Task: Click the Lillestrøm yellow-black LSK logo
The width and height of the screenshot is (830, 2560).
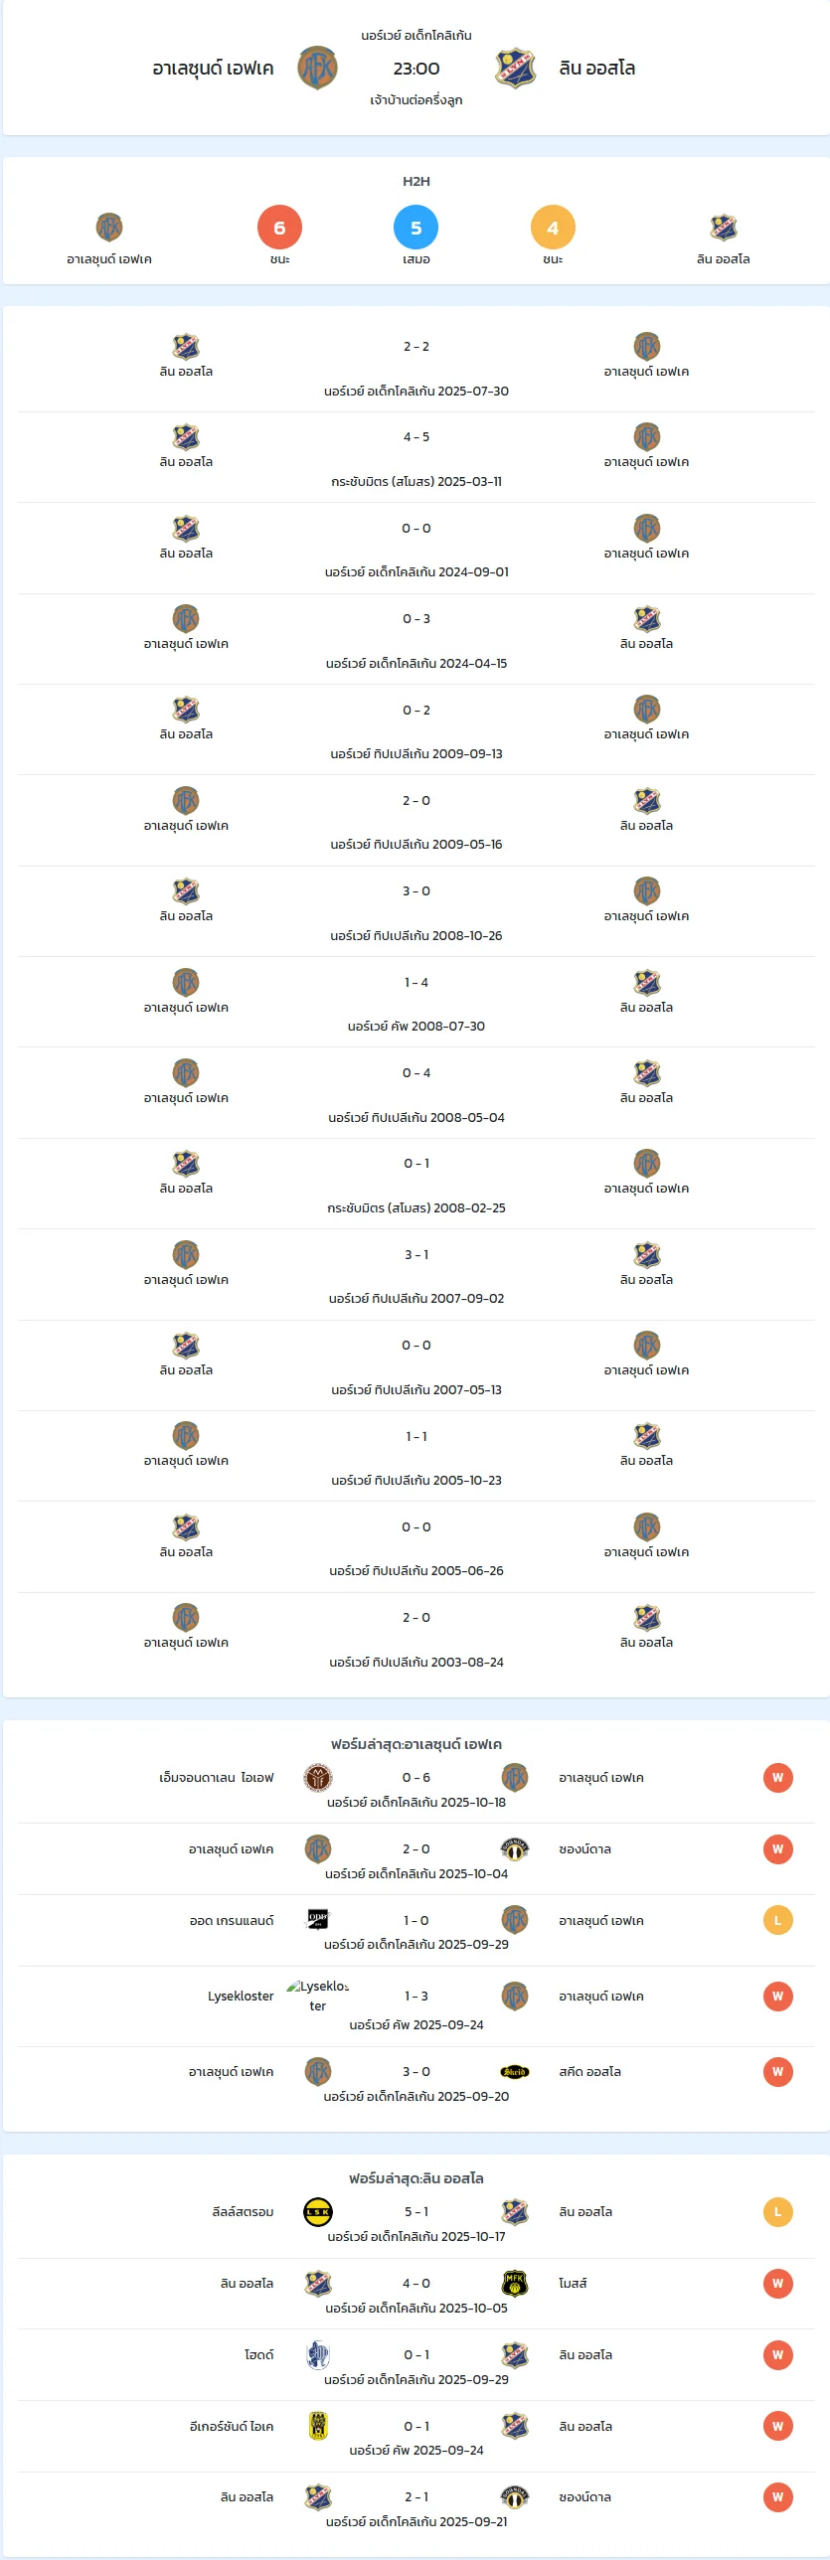Action: click(x=317, y=2212)
